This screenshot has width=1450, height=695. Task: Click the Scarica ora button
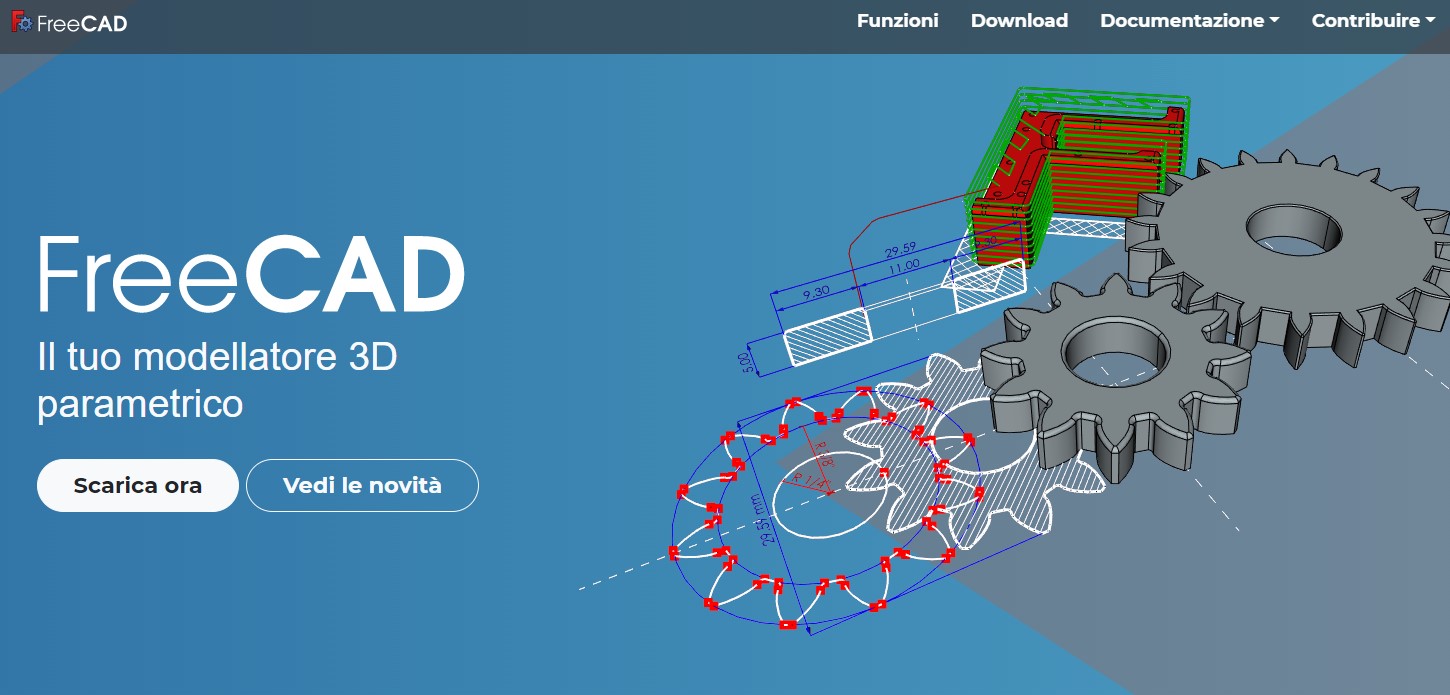pos(137,485)
